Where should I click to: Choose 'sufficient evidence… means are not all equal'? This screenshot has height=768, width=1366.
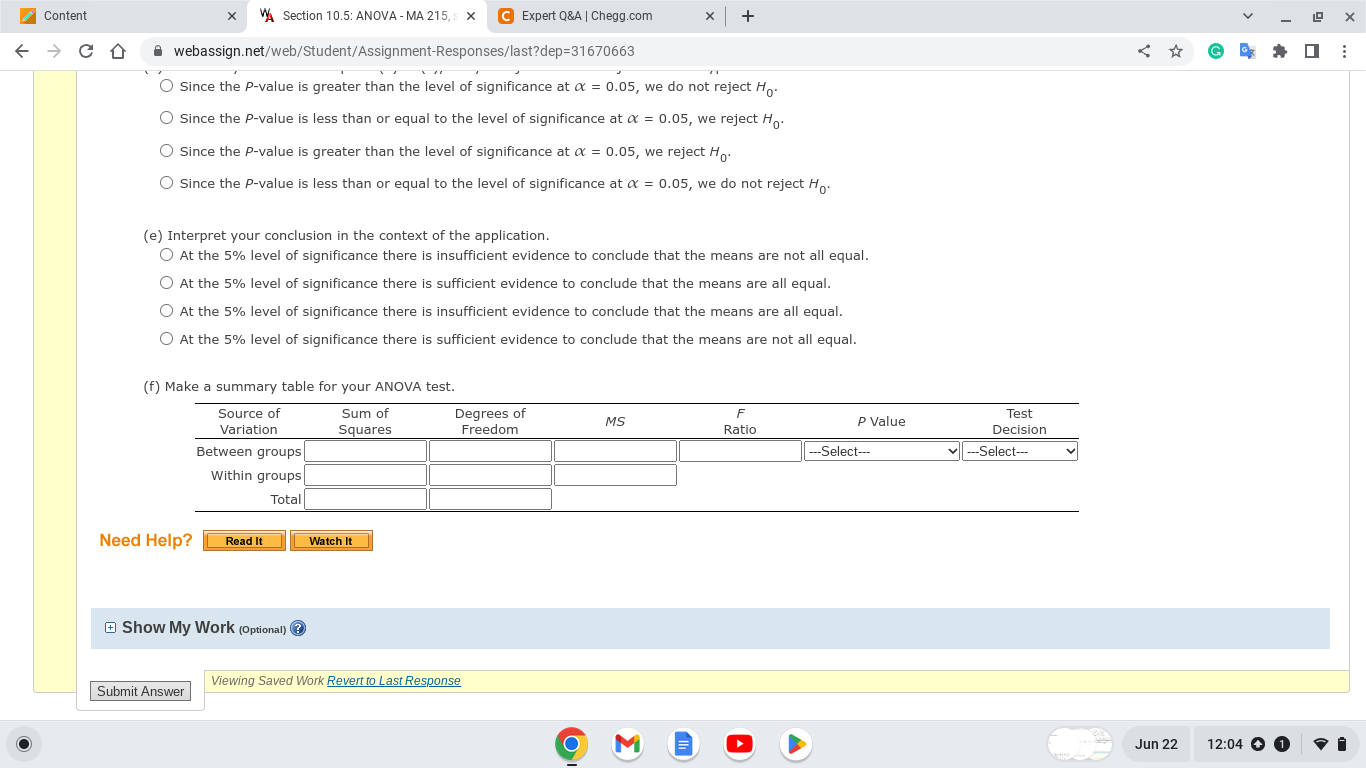[167, 339]
